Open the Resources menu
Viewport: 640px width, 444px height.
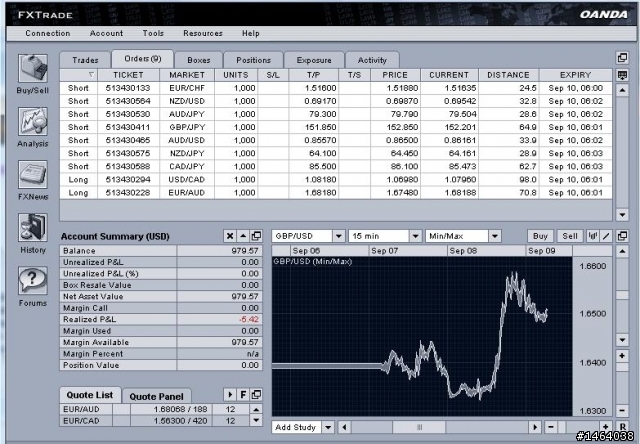pyautogui.click(x=203, y=33)
